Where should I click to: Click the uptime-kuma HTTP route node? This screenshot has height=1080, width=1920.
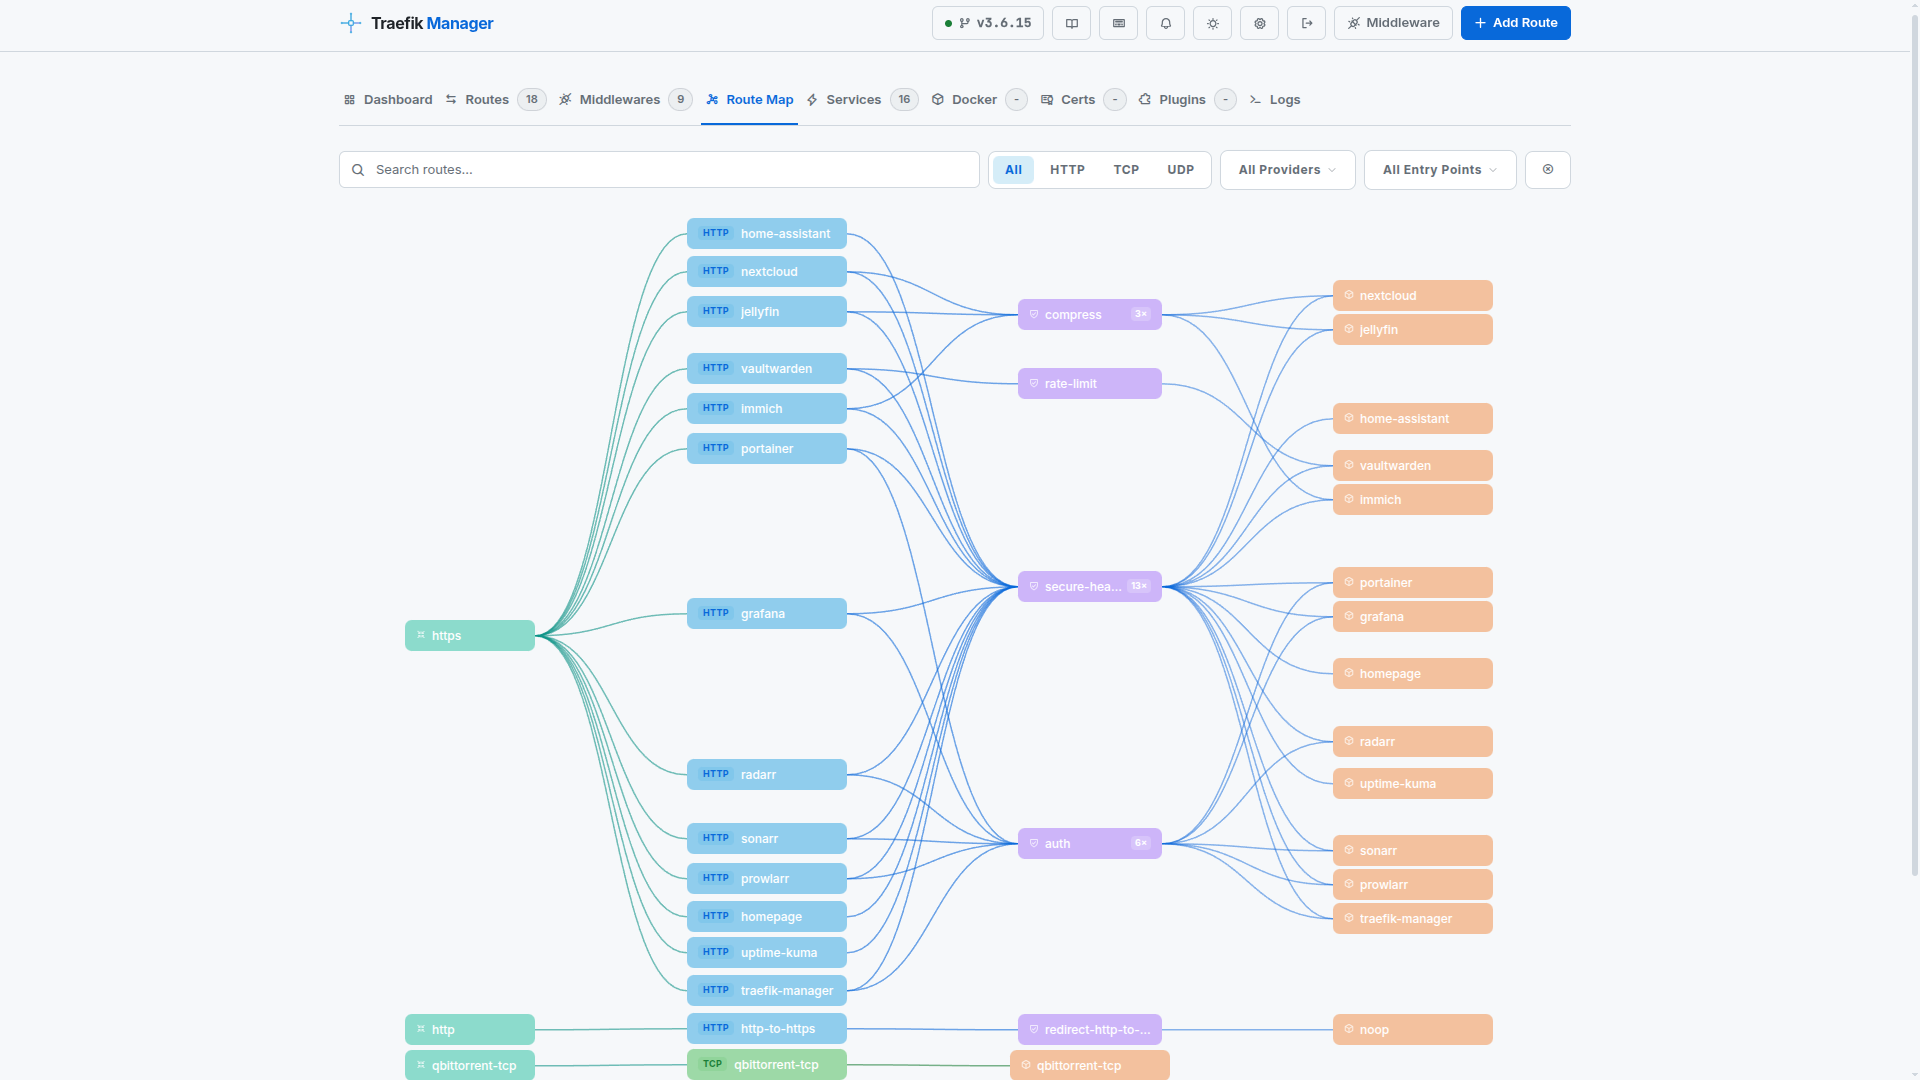[x=767, y=953]
